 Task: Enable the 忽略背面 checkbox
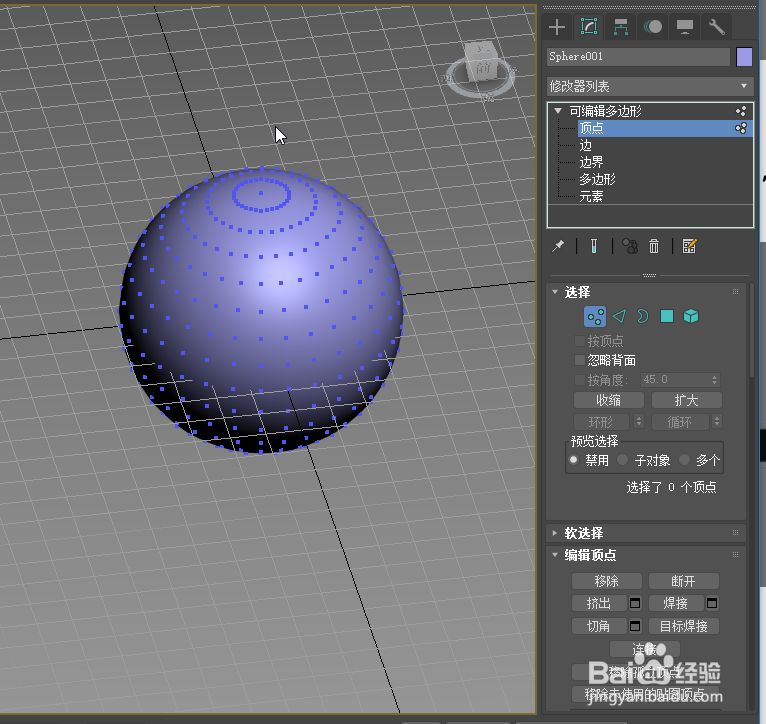coord(580,361)
